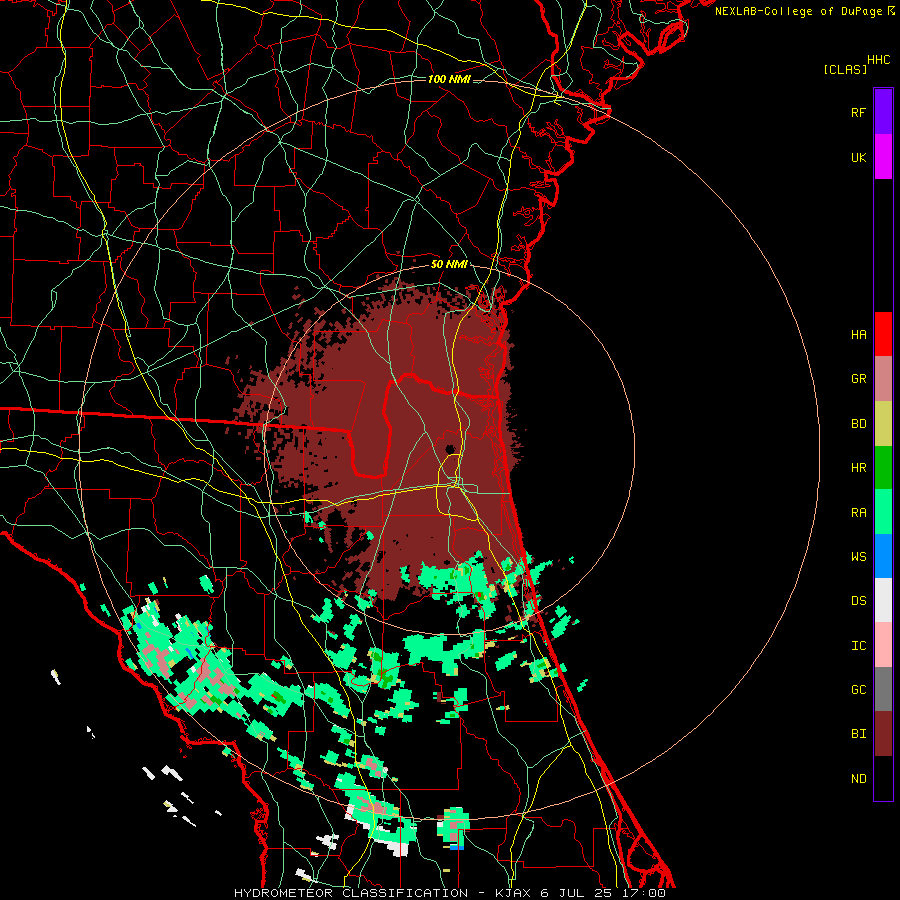Click the 100 NMI range ring label
900x900 pixels.
449,79
